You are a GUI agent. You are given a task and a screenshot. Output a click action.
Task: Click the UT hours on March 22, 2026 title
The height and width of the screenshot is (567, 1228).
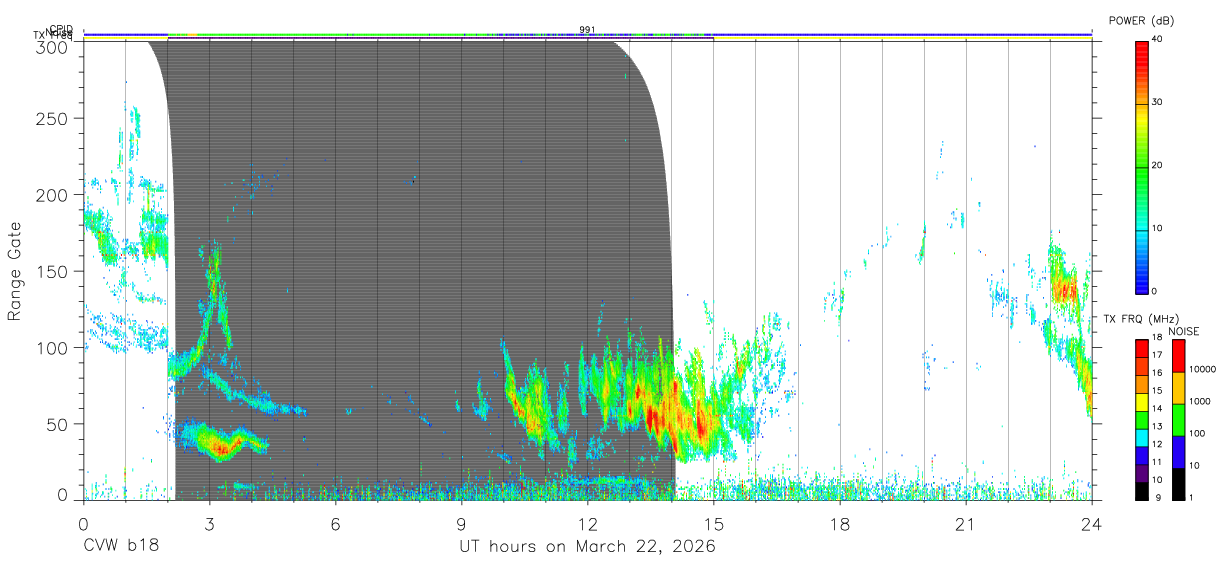587,547
